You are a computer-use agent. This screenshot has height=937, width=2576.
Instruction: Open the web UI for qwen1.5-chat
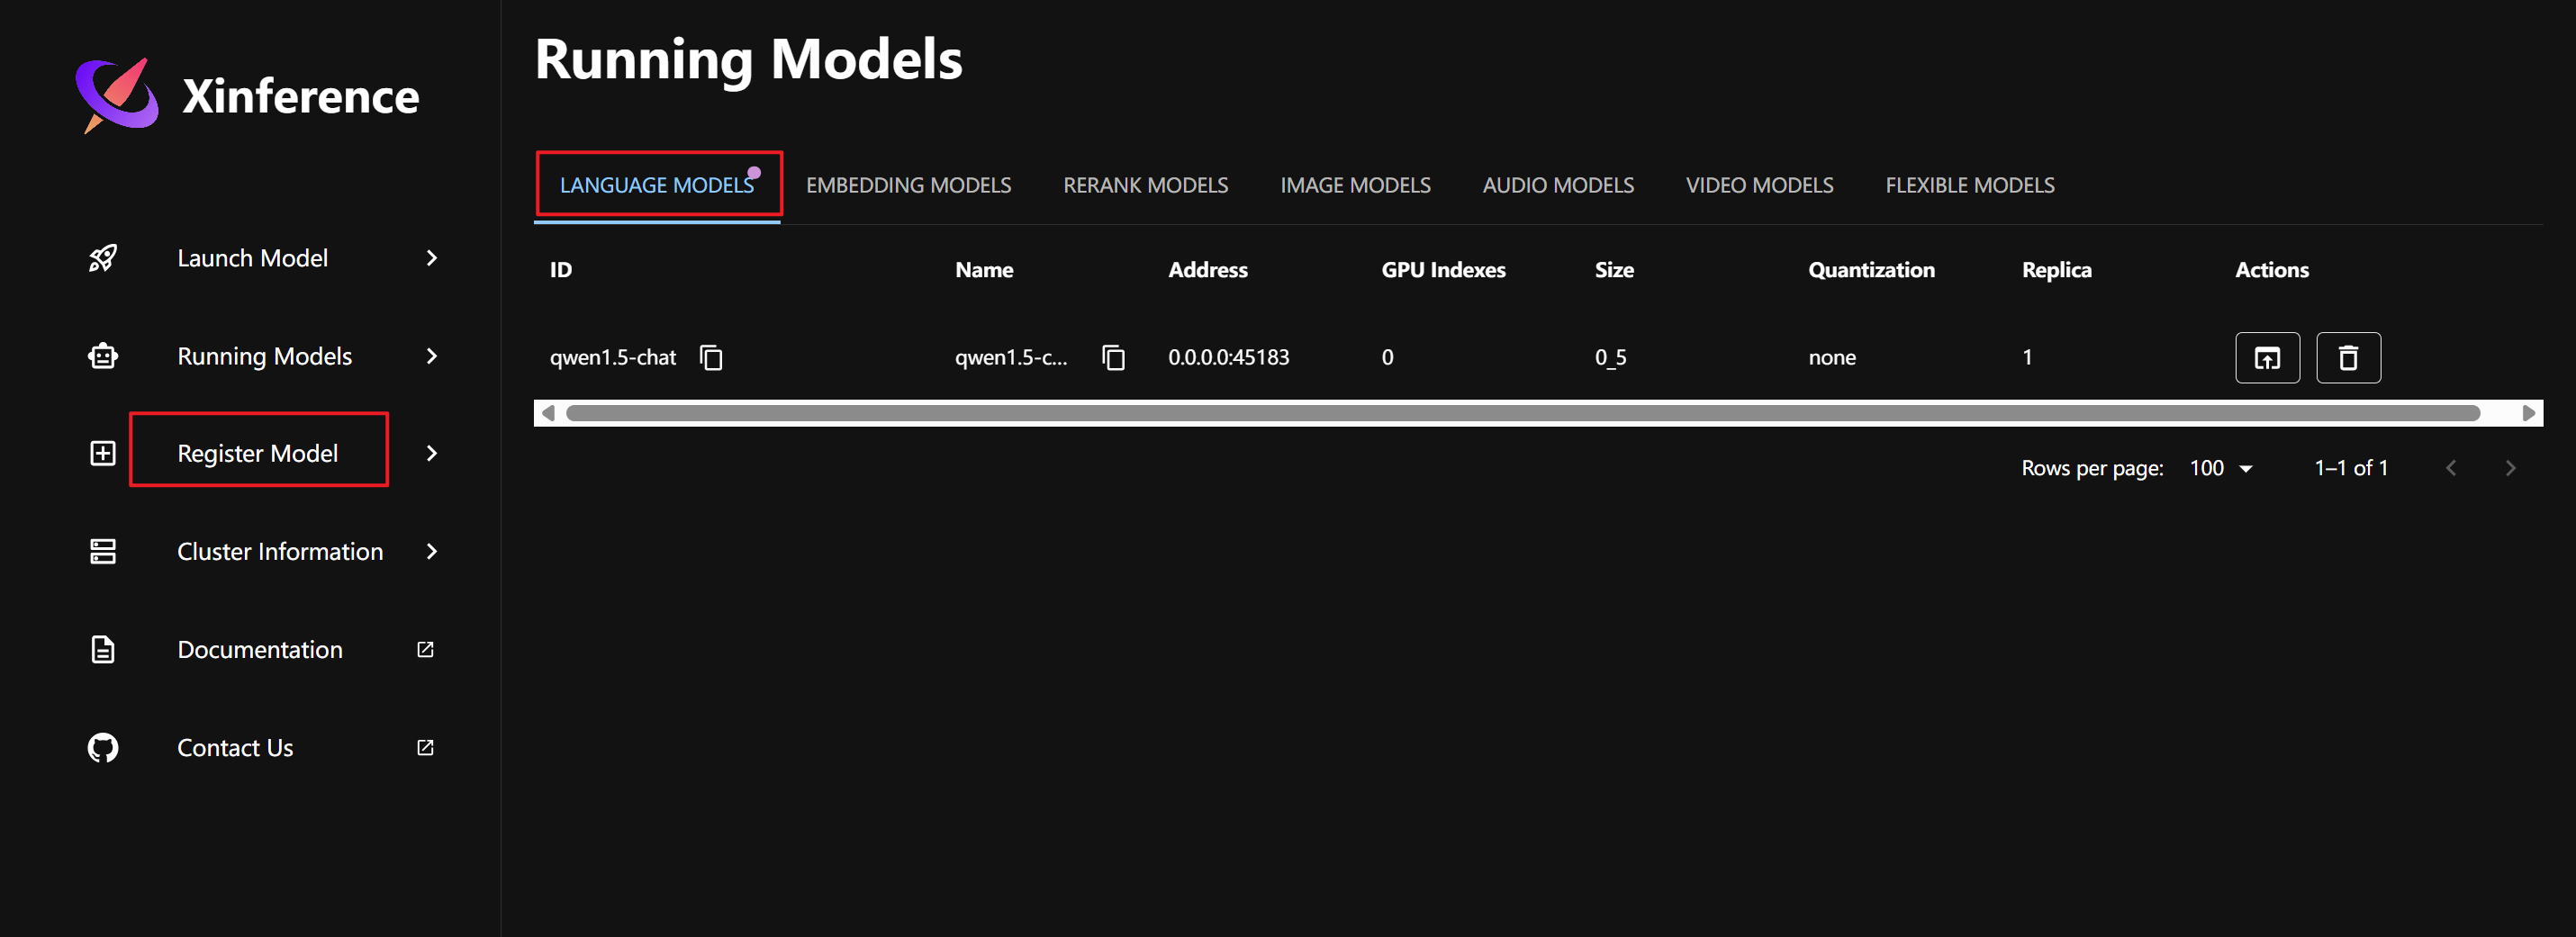click(2267, 357)
